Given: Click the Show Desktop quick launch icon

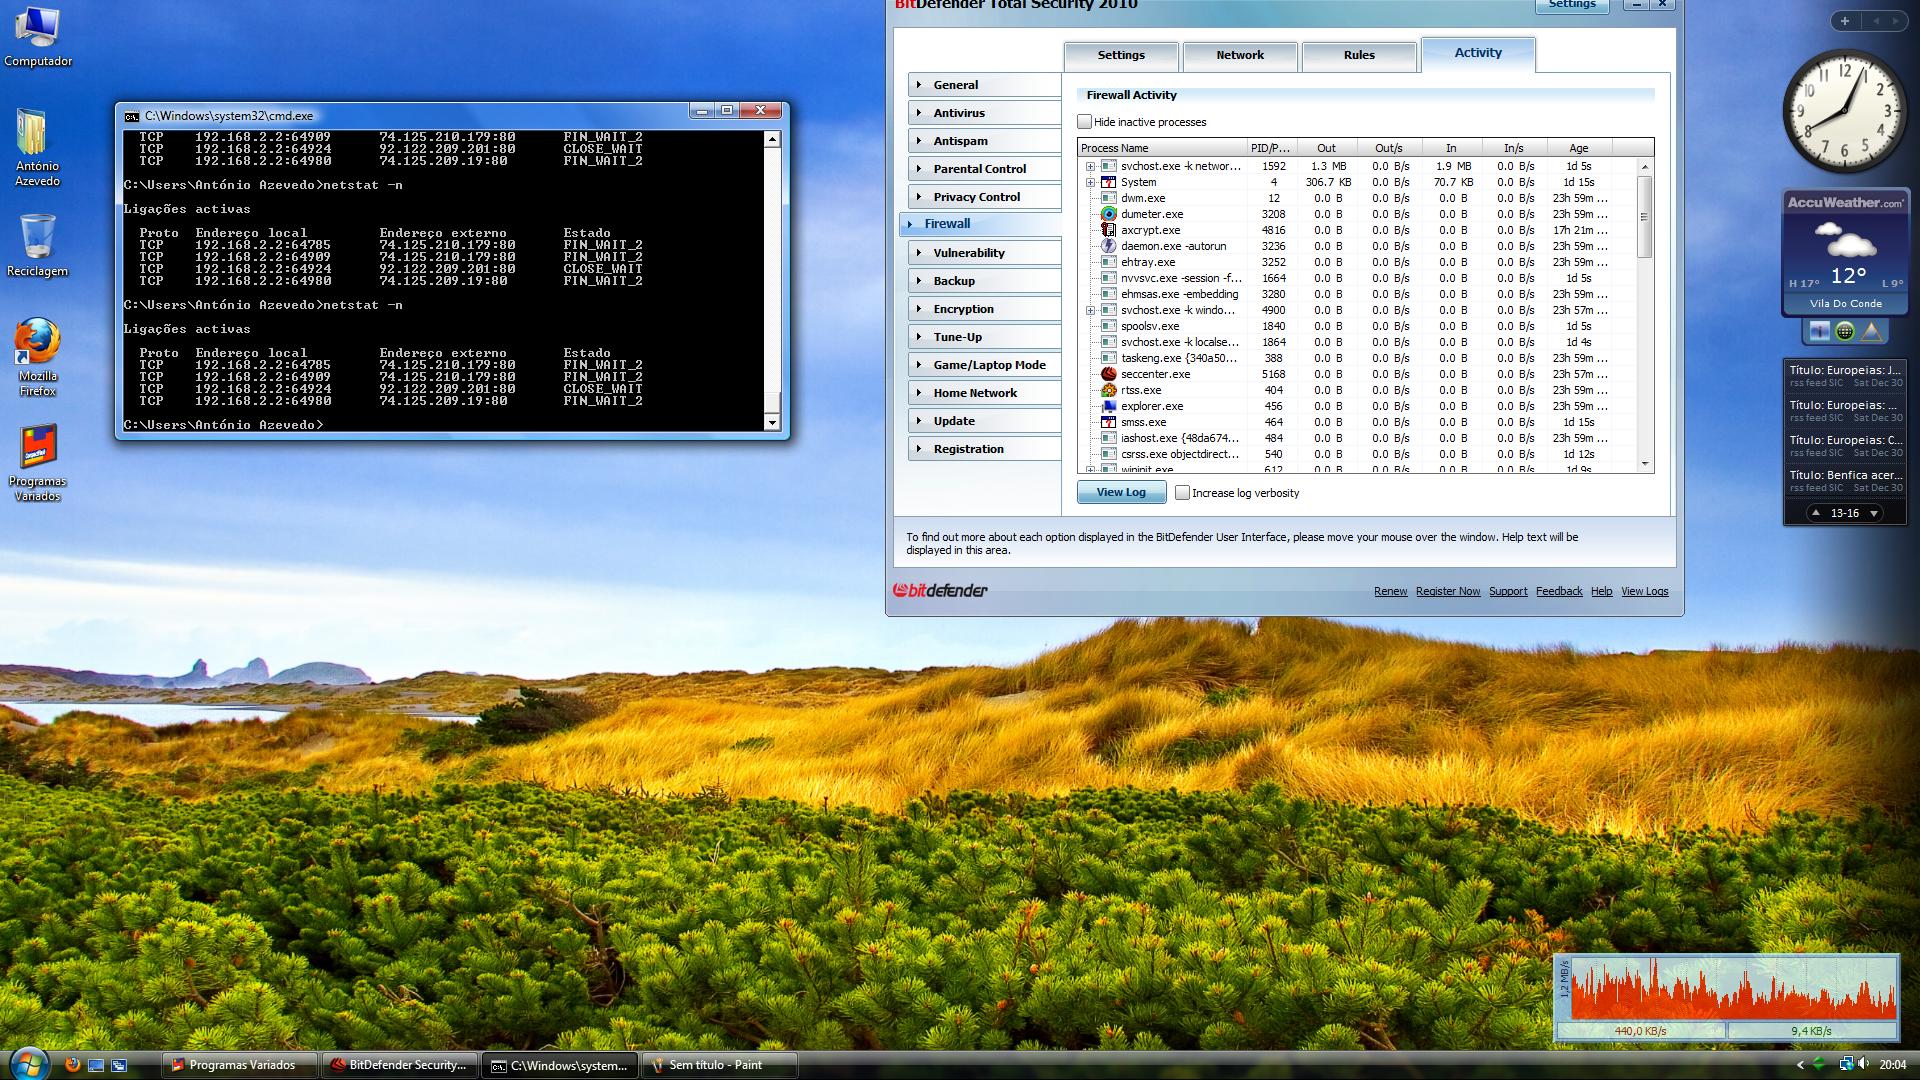Looking at the screenshot, I should click(x=96, y=1065).
